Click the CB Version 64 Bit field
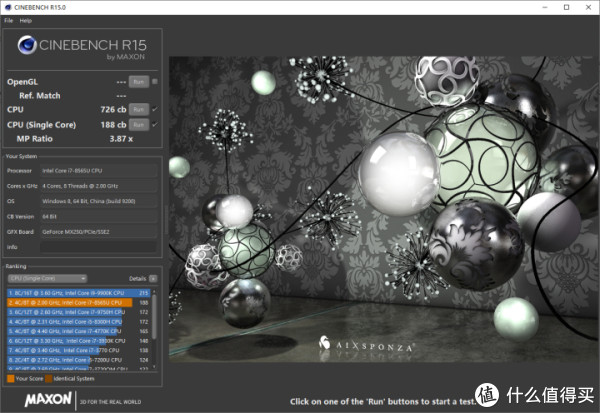Viewport: 600px width, 413px height. coord(99,216)
